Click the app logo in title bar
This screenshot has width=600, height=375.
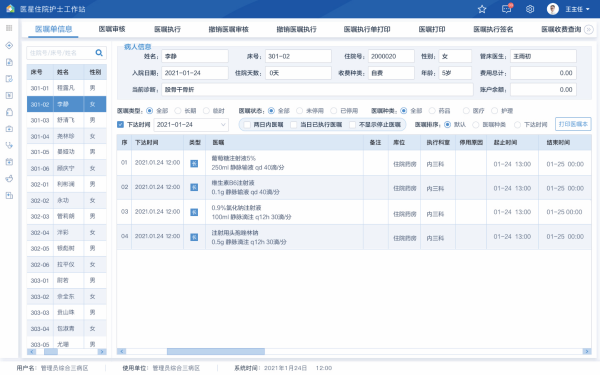click(10, 8)
